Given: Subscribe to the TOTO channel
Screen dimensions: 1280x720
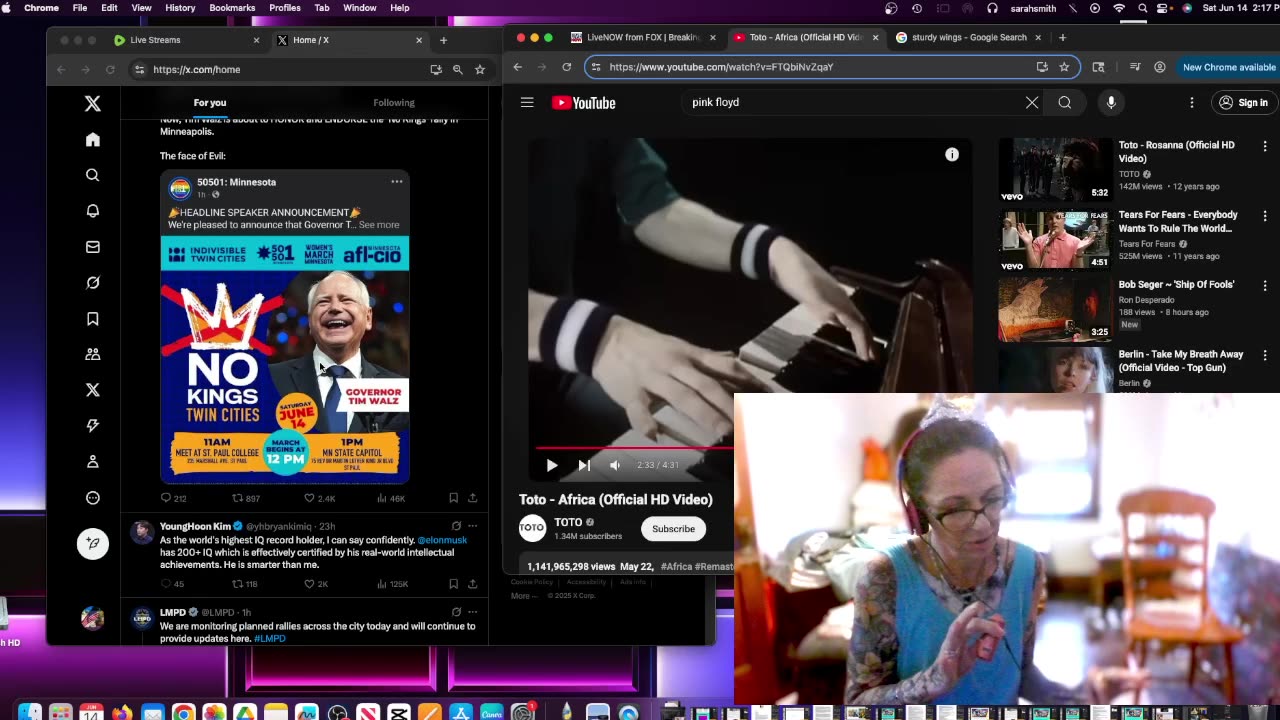Looking at the screenshot, I should point(673,529).
